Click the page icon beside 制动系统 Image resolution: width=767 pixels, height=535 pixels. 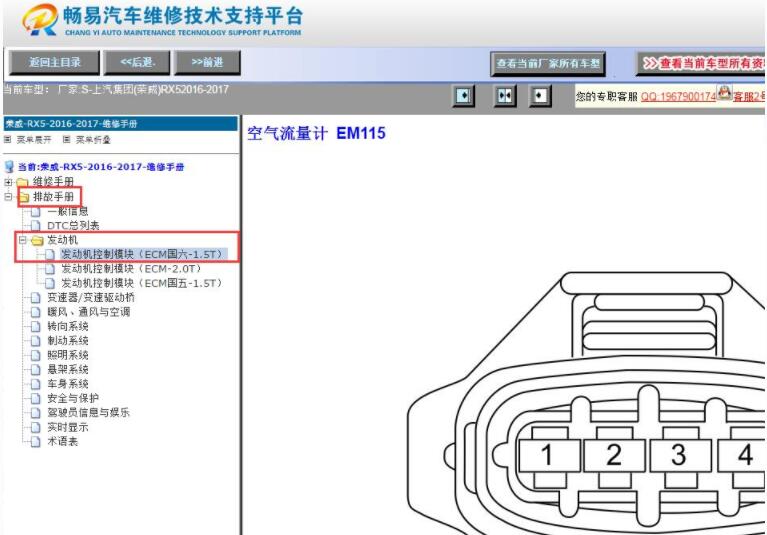tap(35, 341)
